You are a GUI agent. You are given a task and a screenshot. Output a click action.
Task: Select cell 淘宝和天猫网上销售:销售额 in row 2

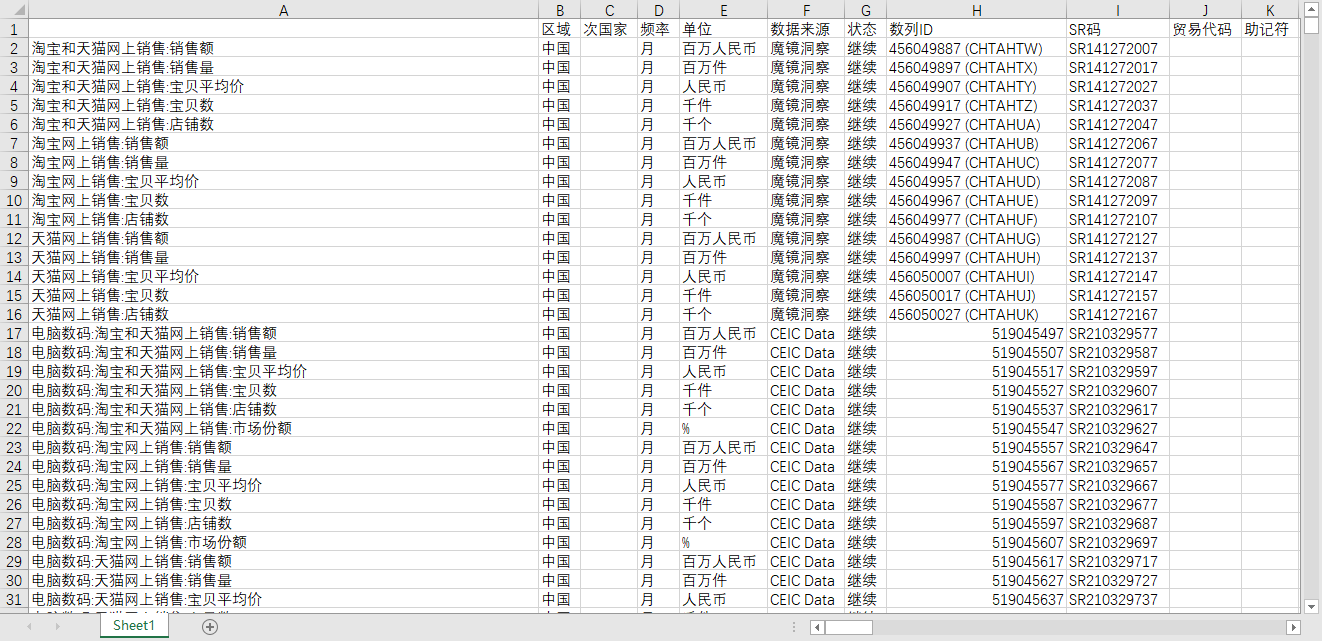(x=283, y=48)
